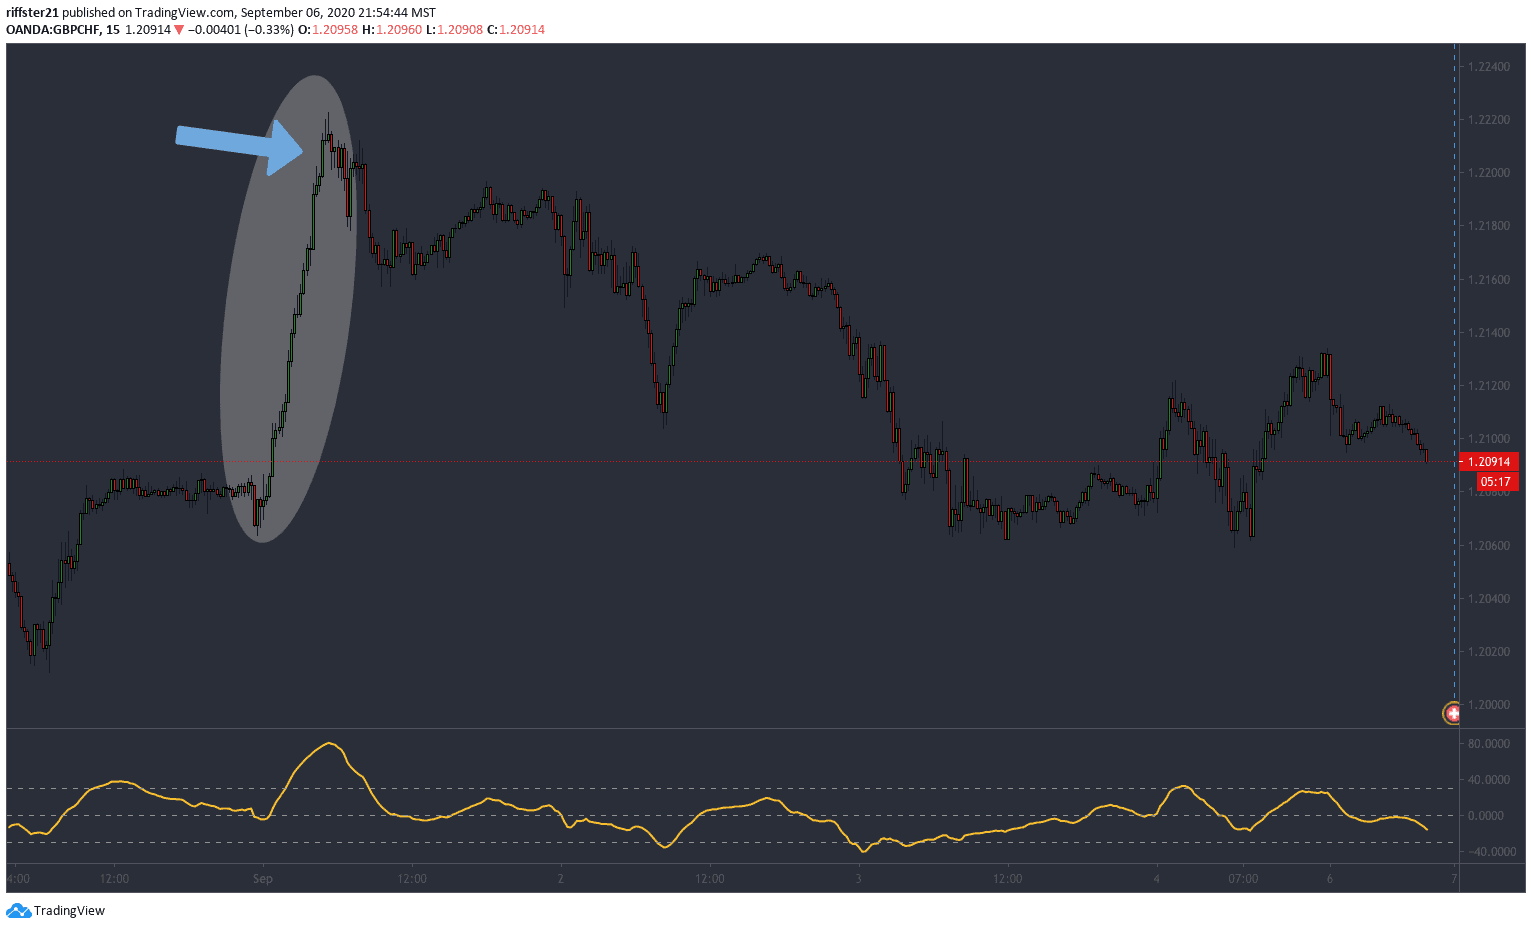Click the close value C:1.20914
This screenshot has width=1532, height=929.
[x=516, y=30]
